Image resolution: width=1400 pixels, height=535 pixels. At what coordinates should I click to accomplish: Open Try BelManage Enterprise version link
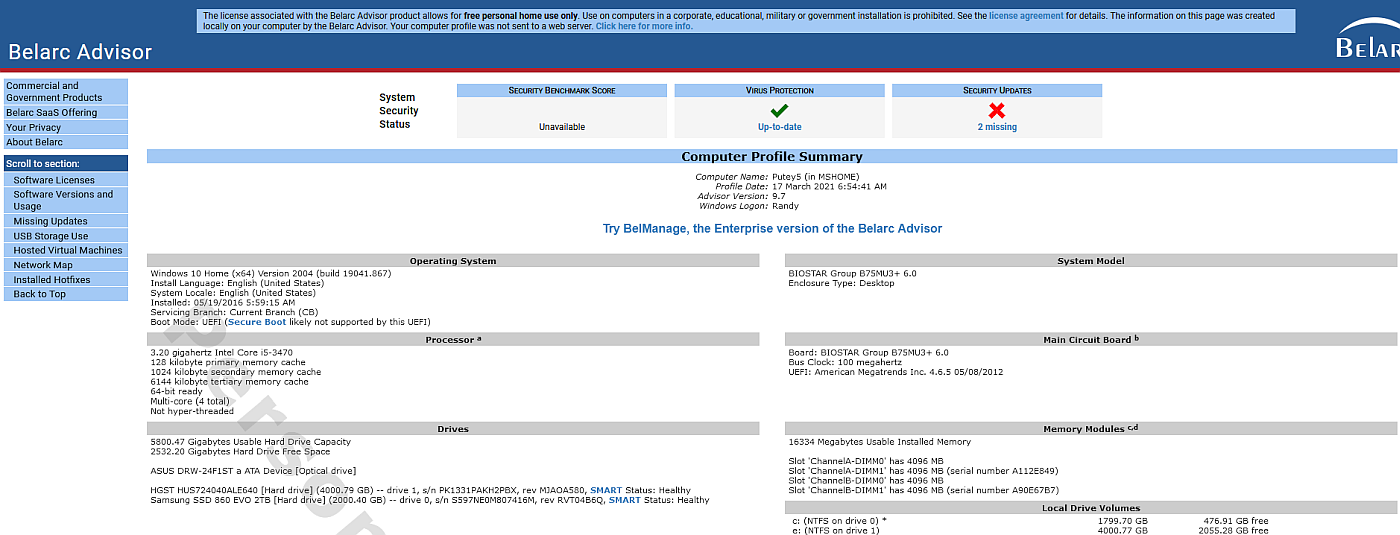click(772, 229)
